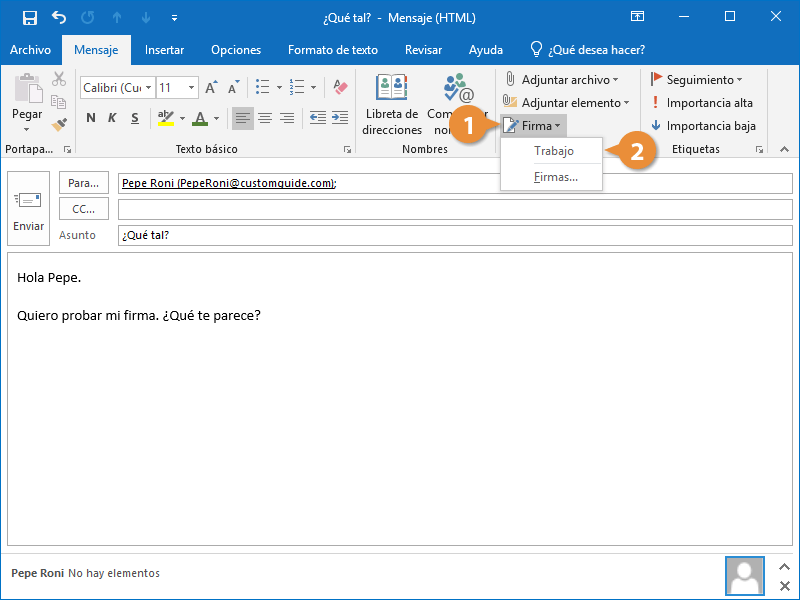
Task: Switch to the Insertar tab
Action: [x=164, y=50]
